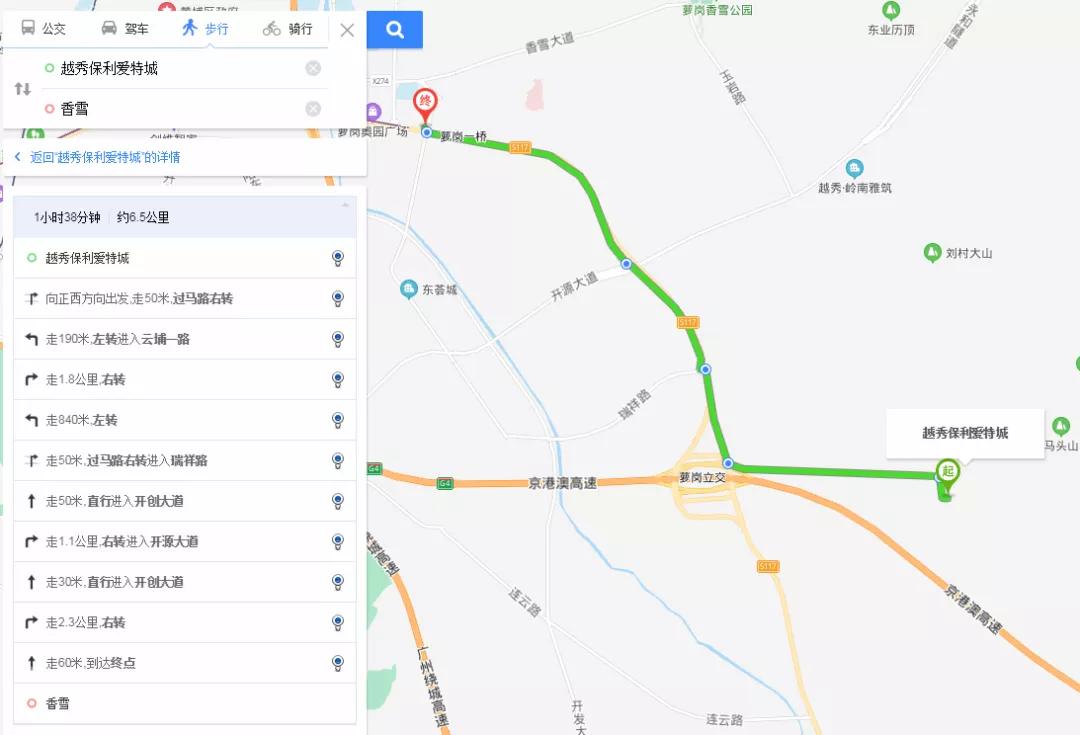Clear the 越秀保利爱特城 start field
This screenshot has height=735, width=1080.
point(313,68)
